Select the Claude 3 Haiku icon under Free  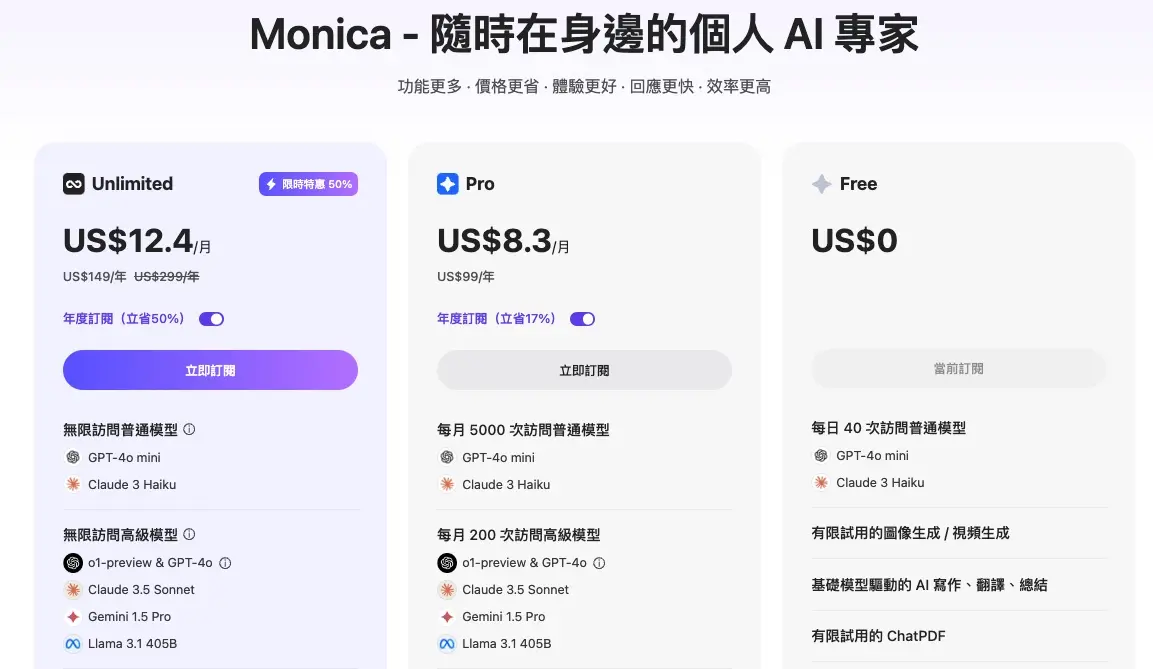(x=820, y=483)
